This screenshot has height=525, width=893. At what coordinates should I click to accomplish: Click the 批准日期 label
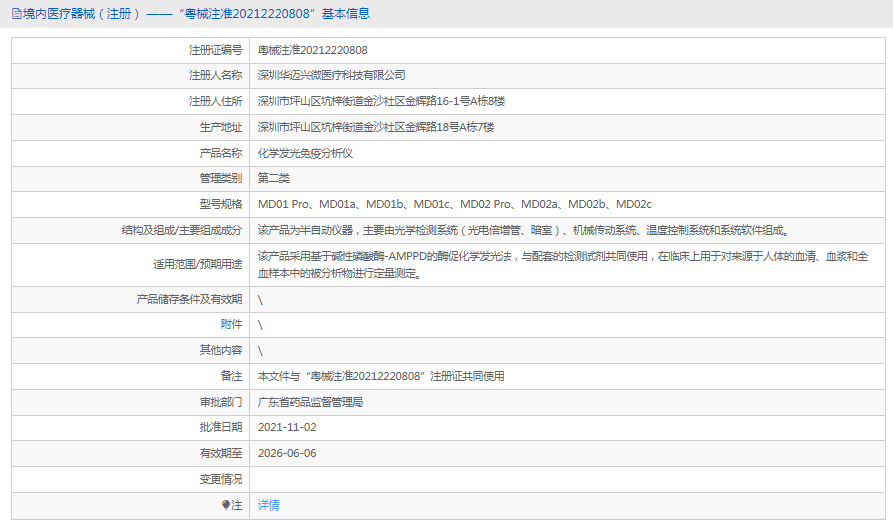click(220, 427)
